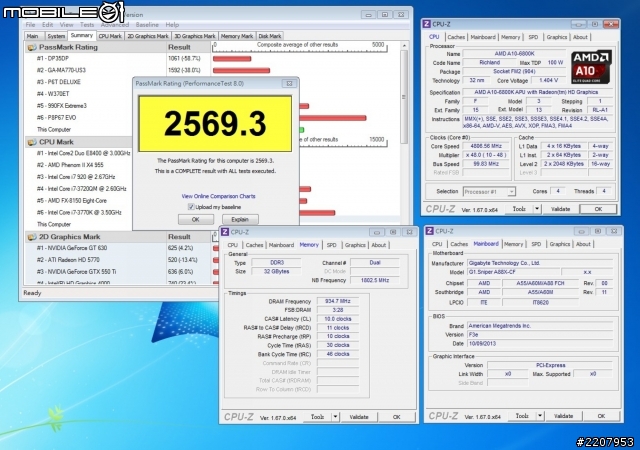Click the PassMark Rating section folder icon

point(31,48)
